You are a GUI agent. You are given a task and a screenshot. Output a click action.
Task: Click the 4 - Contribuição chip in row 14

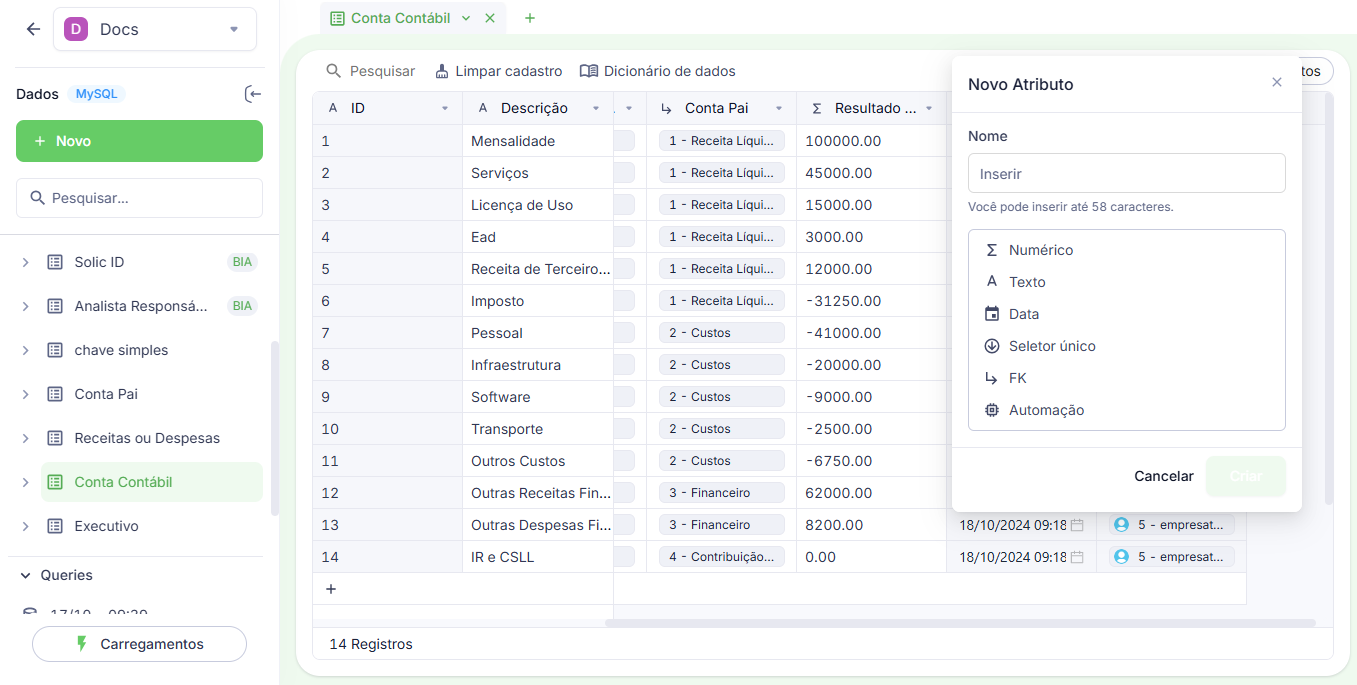(x=721, y=557)
